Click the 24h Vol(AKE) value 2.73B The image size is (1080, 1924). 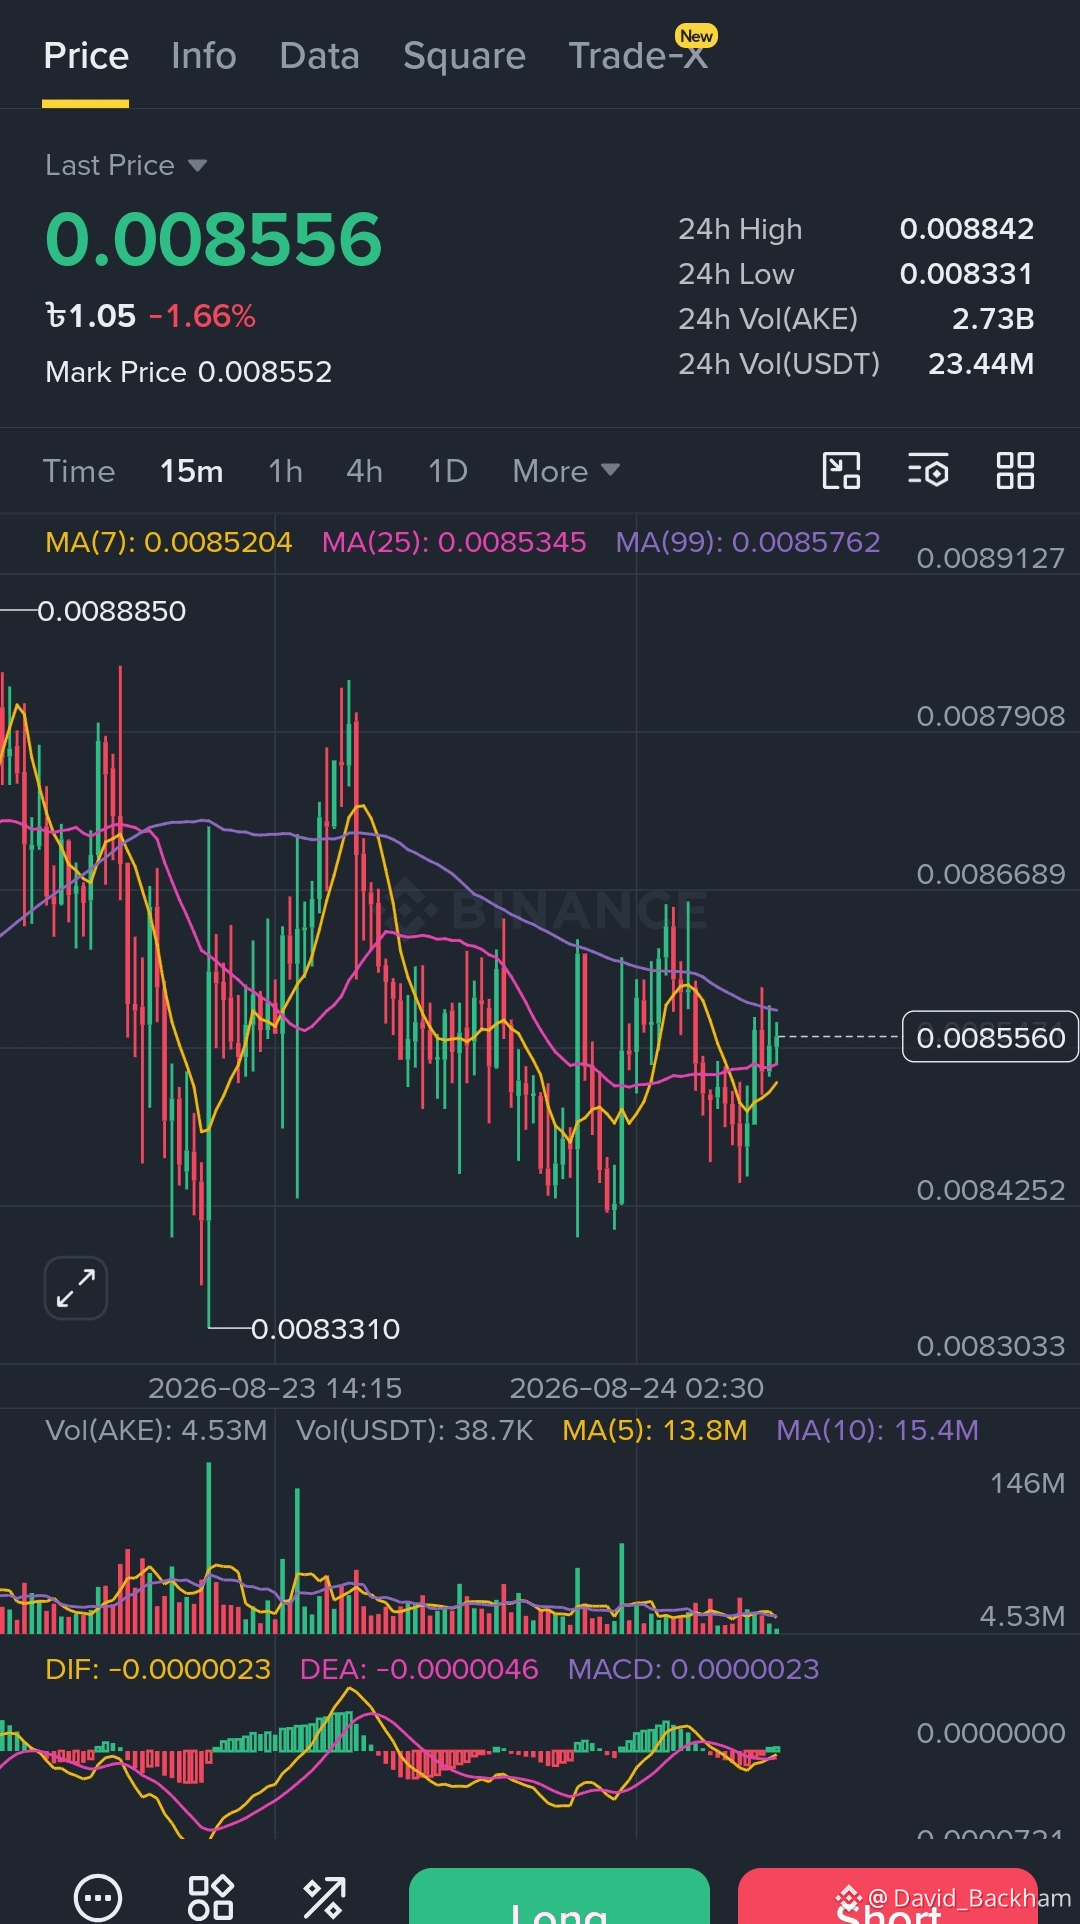tap(993, 319)
